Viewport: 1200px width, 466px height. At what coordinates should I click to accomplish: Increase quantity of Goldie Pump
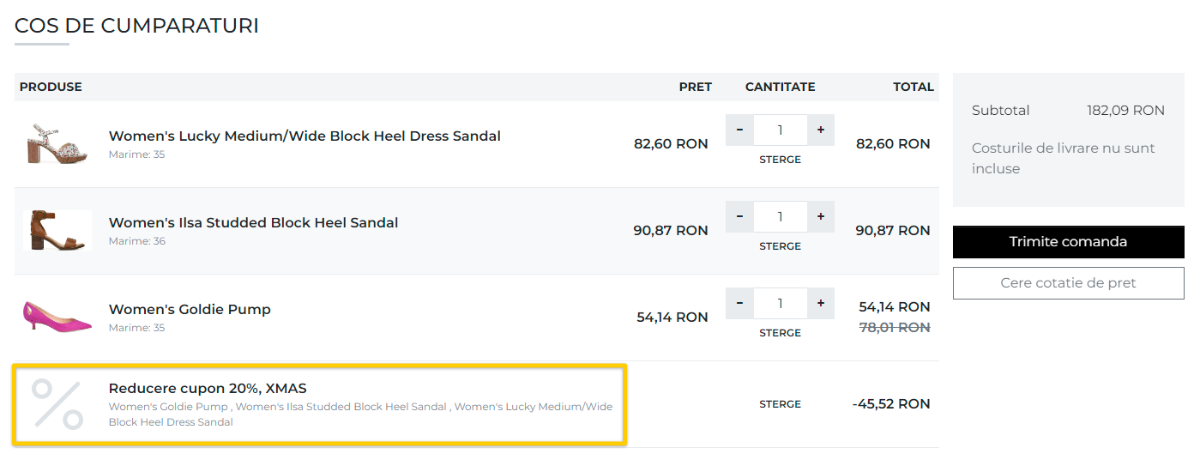[820, 303]
